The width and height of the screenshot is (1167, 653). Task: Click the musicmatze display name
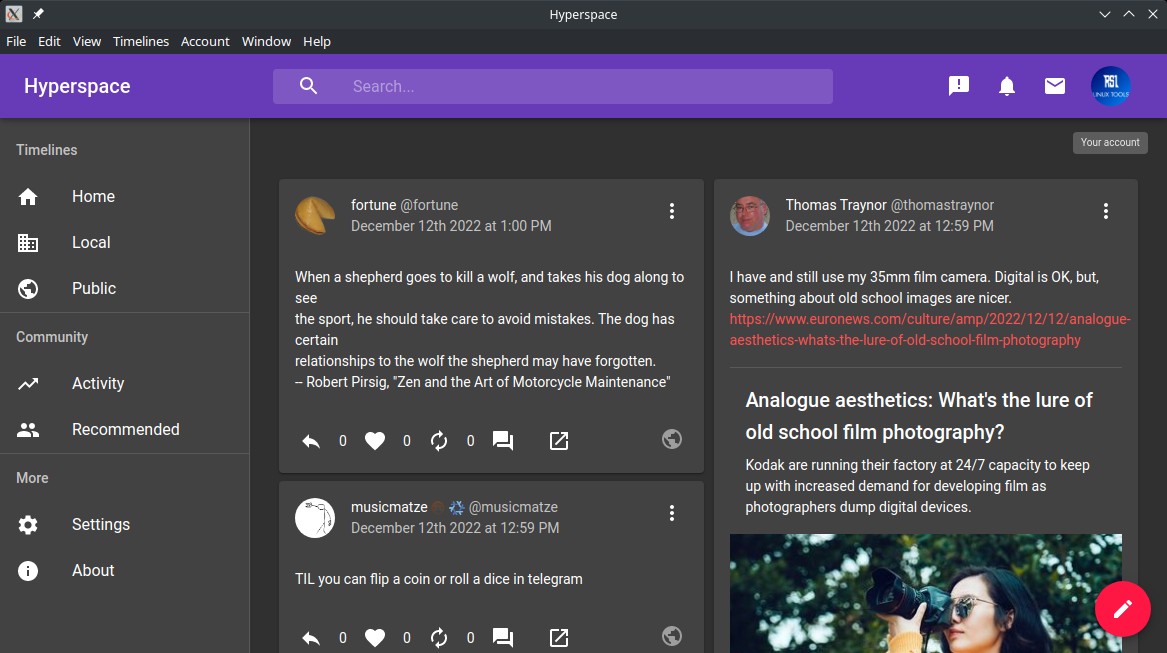[389, 507]
